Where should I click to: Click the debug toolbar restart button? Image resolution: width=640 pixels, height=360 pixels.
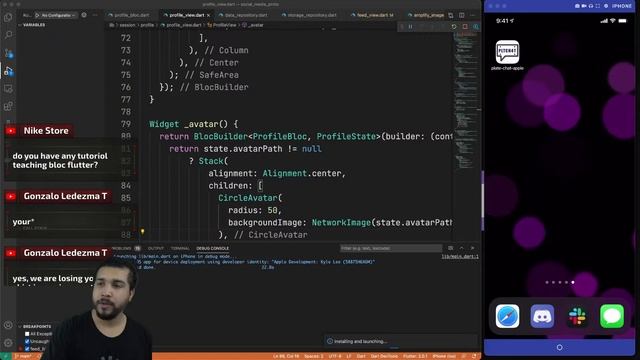coord(454,27)
